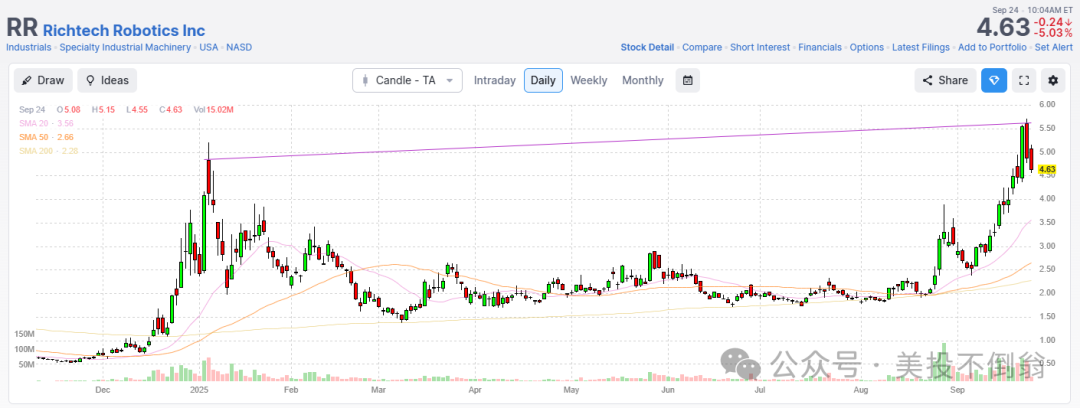1080x408 pixels.
Task: Click the Vol 15.02M value in the legend
Action: click(213, 110)
